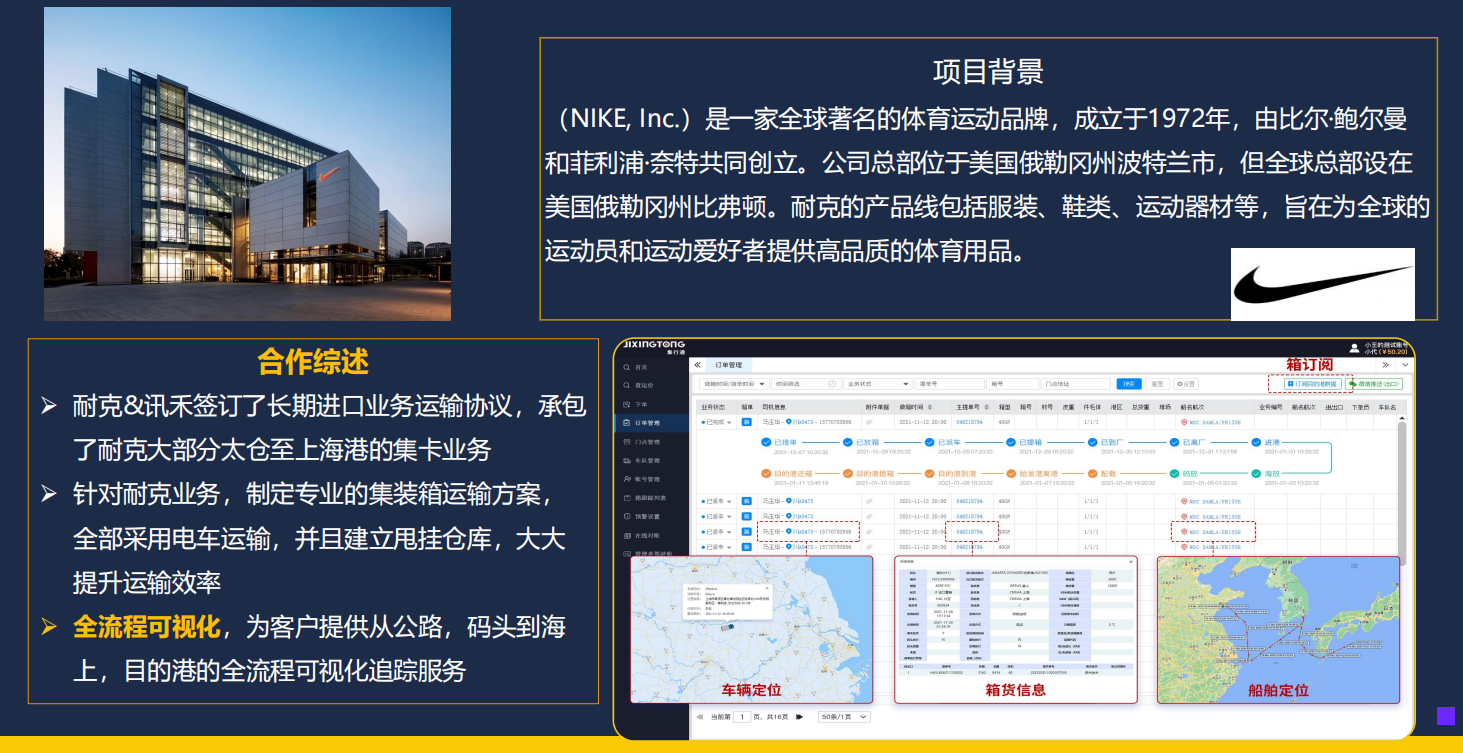Click the user avatar icon
Screen dimensions: 1463x753
point(1354,348)
